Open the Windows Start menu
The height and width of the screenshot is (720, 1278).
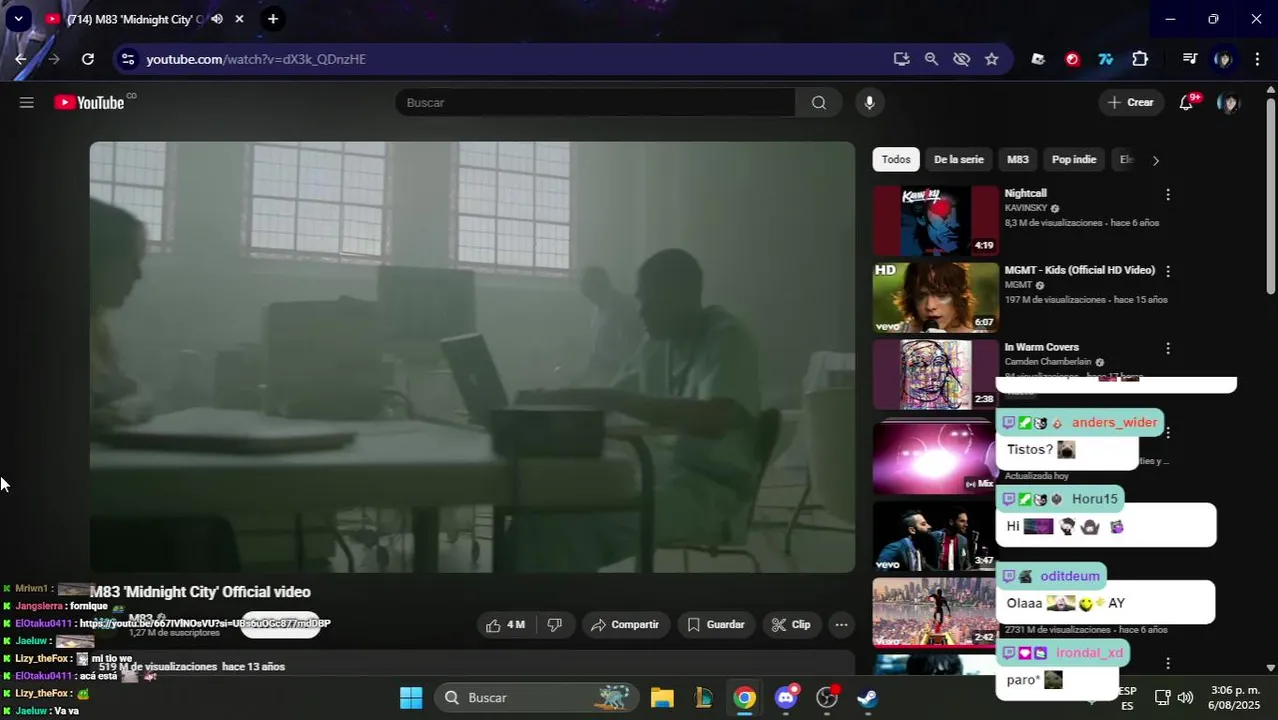click(411, 698)
